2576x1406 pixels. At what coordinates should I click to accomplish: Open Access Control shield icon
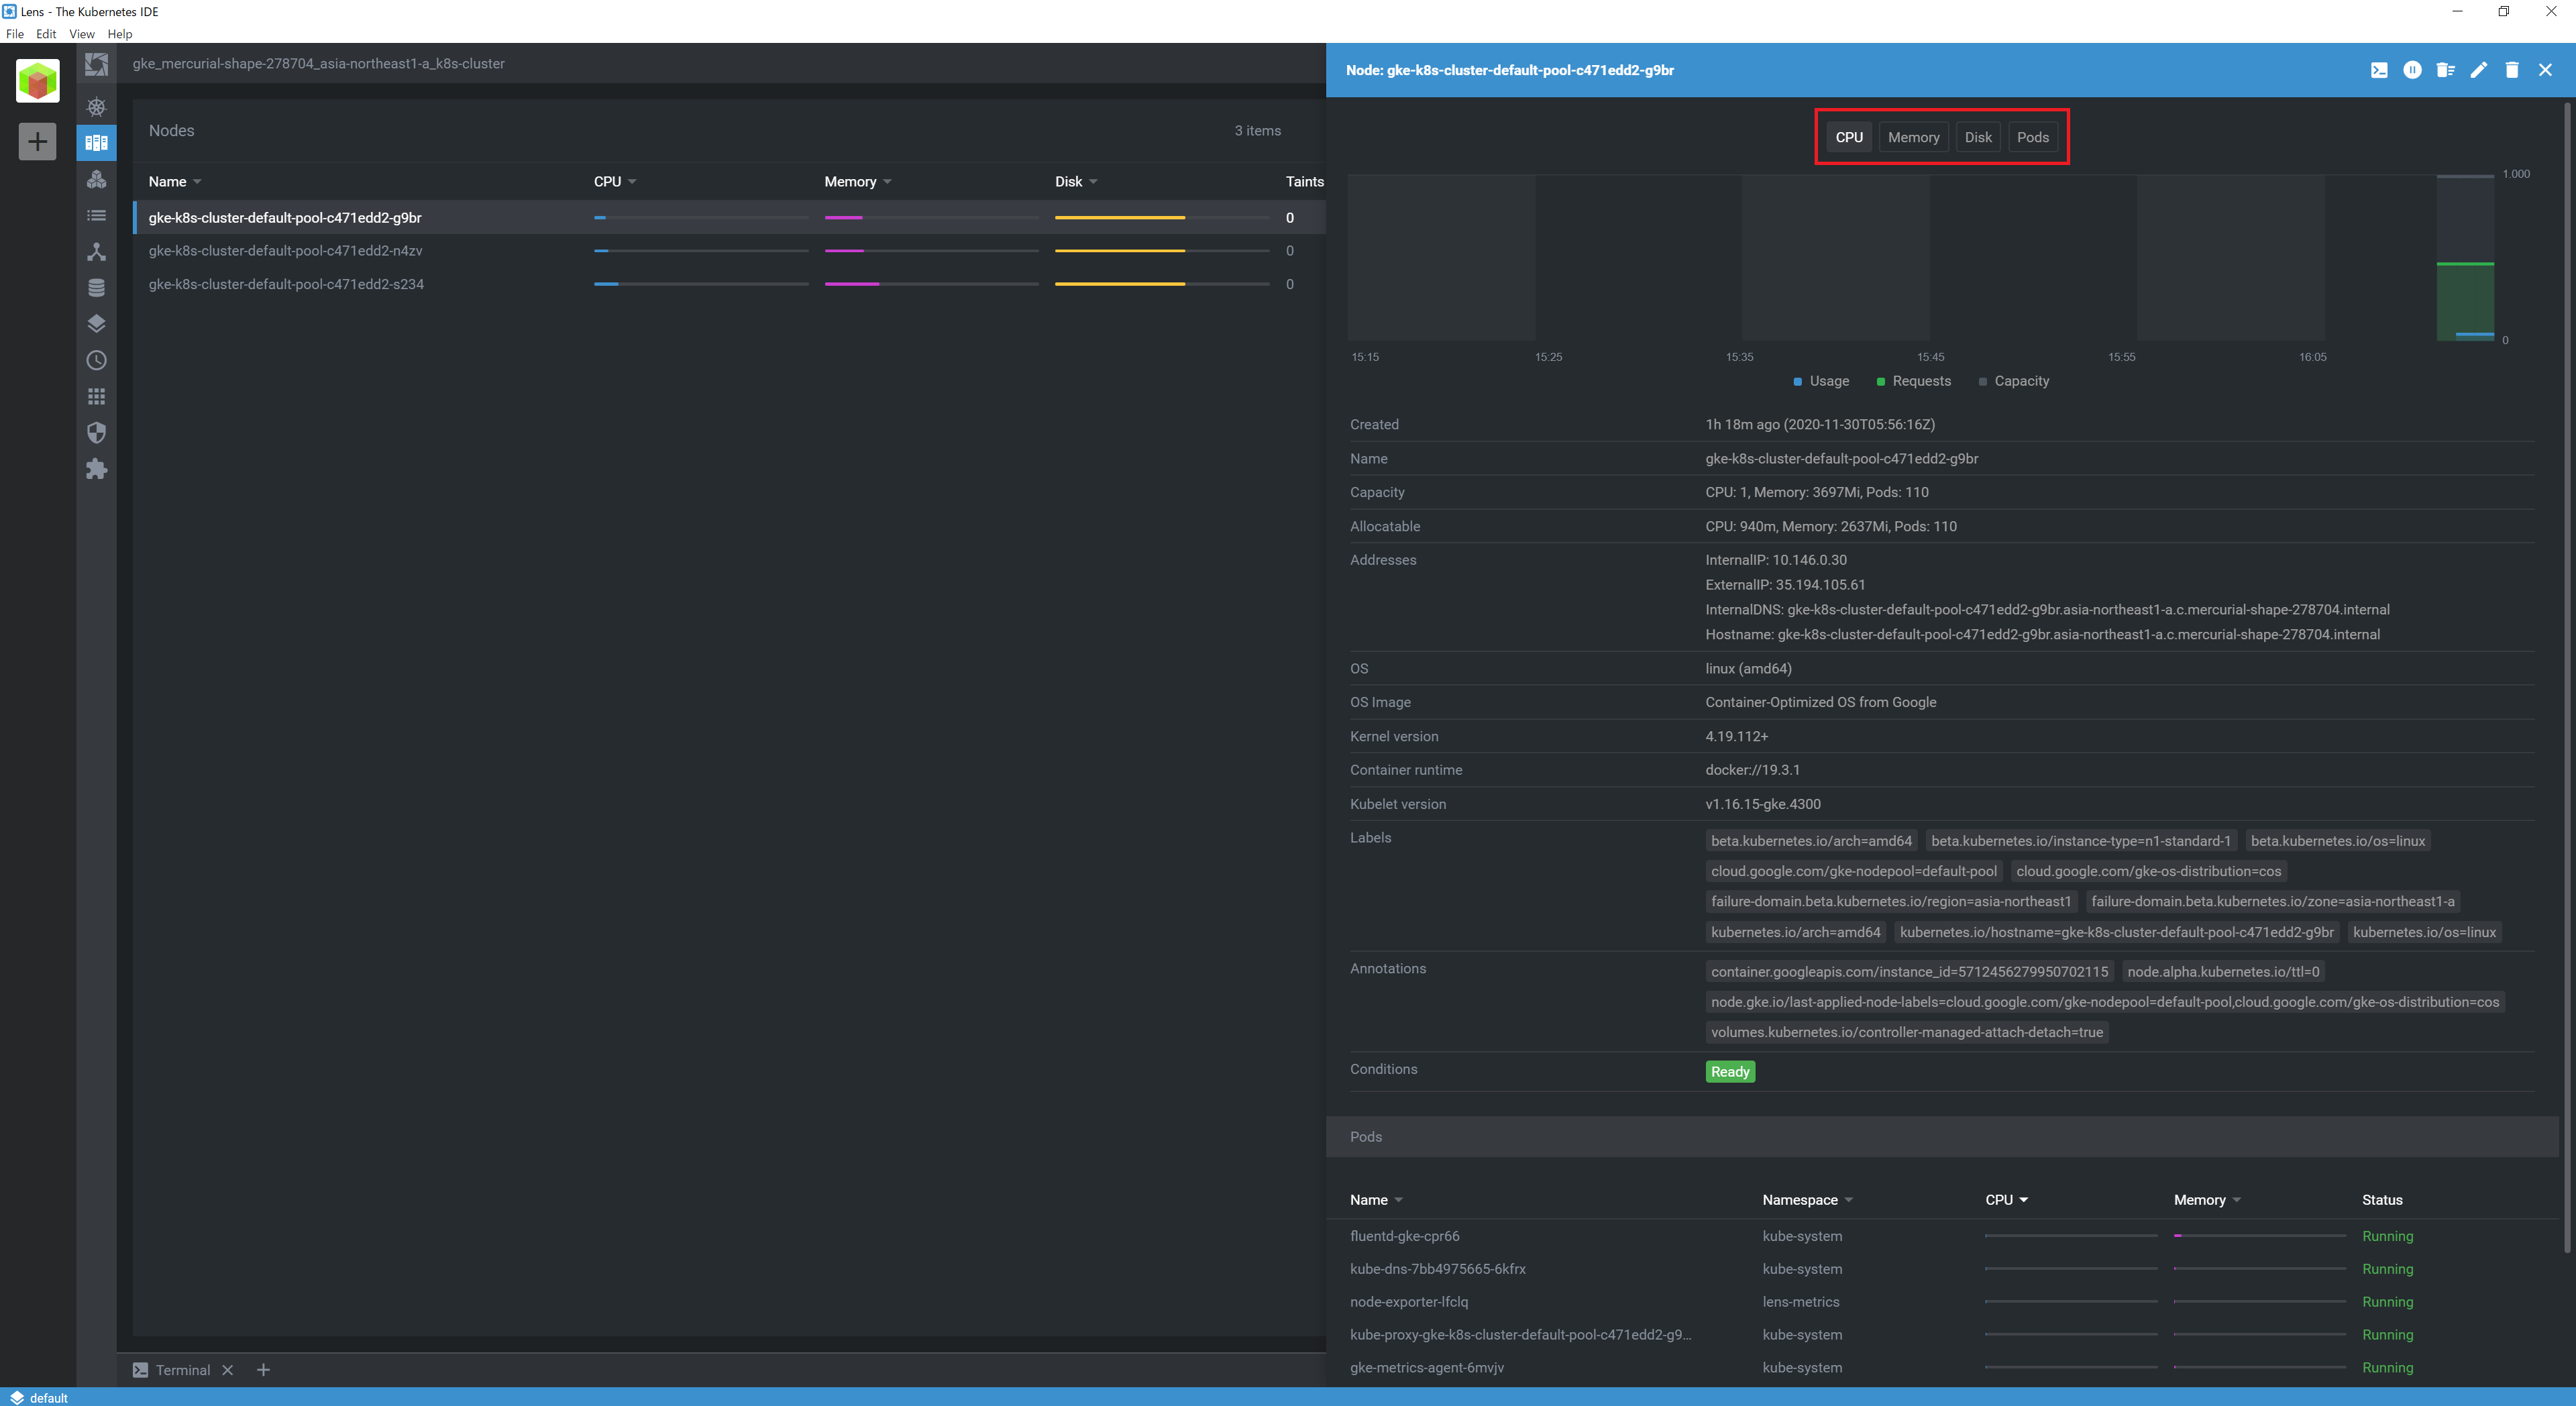[x=97, y=433]
